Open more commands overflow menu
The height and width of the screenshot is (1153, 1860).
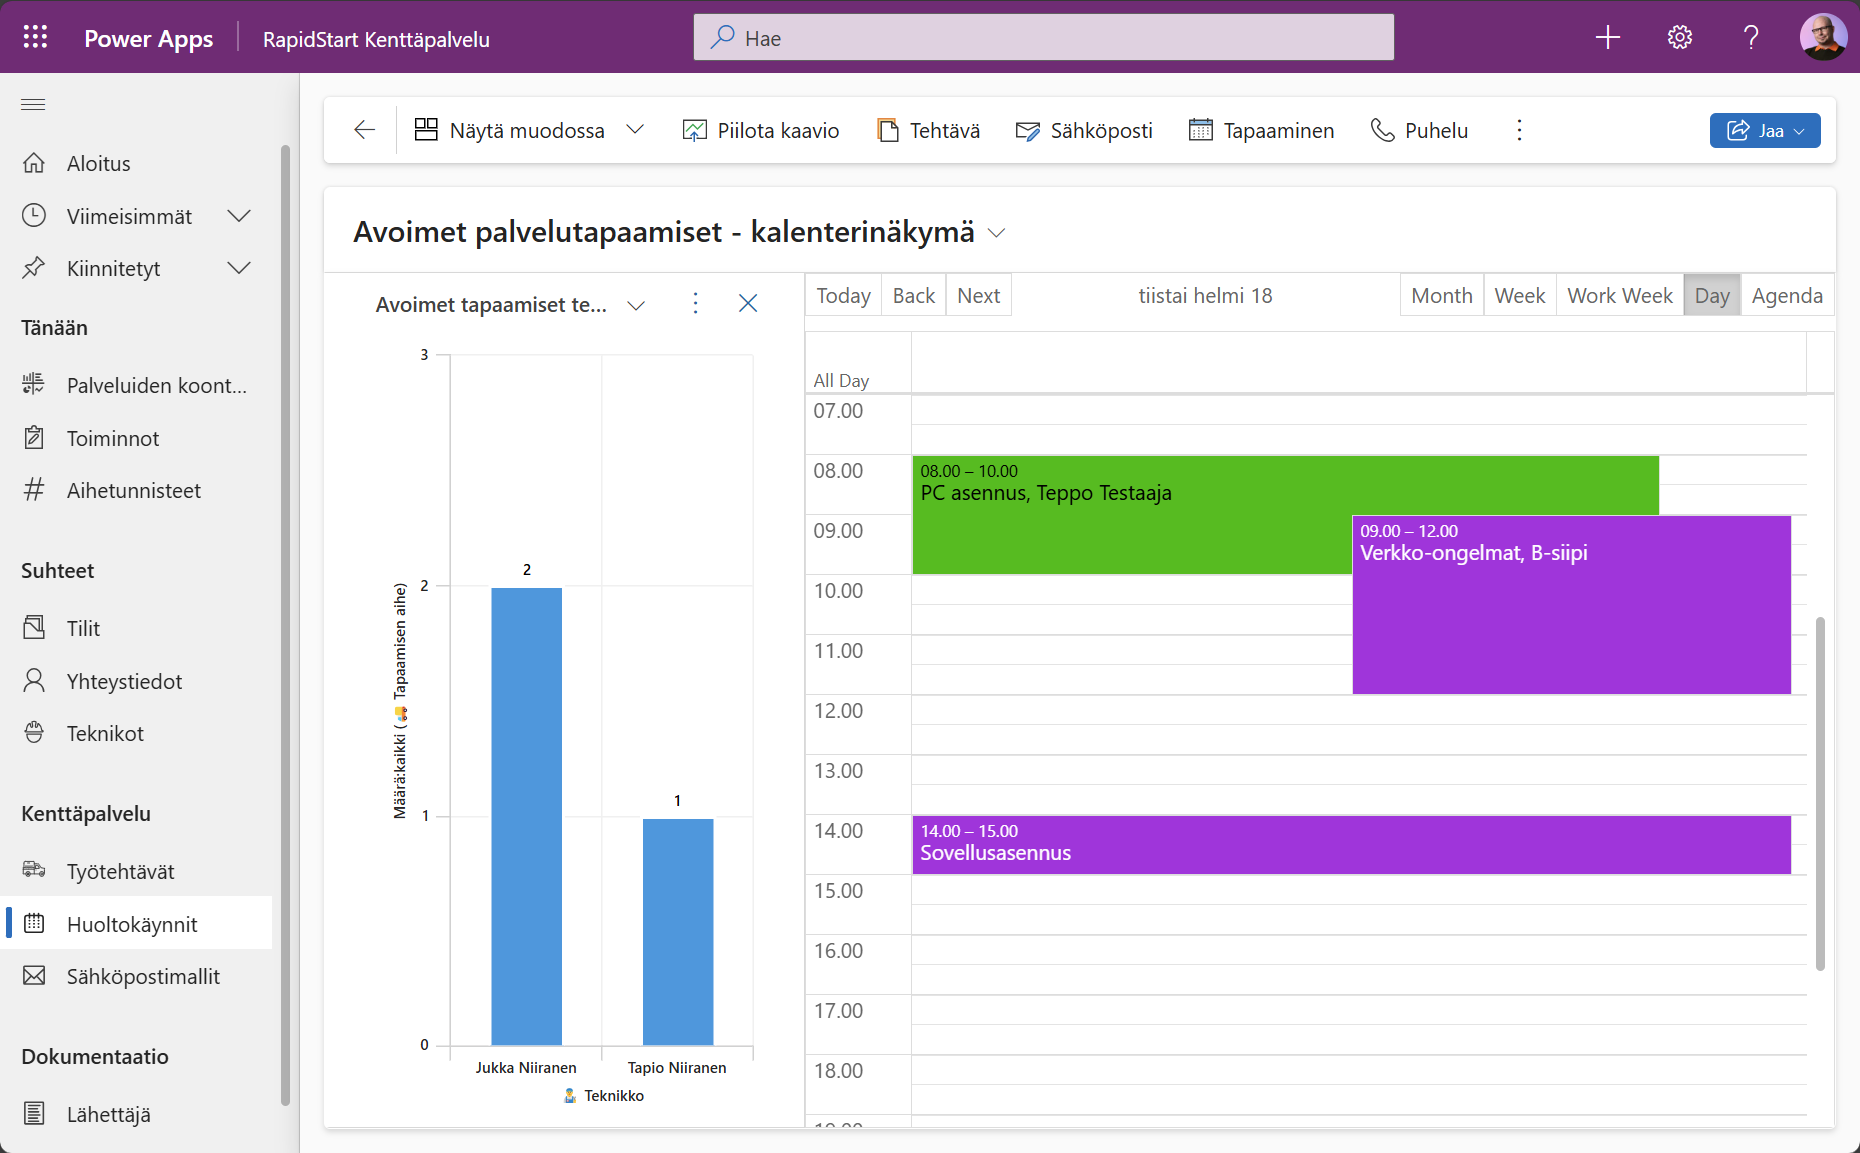[1519, 130]
